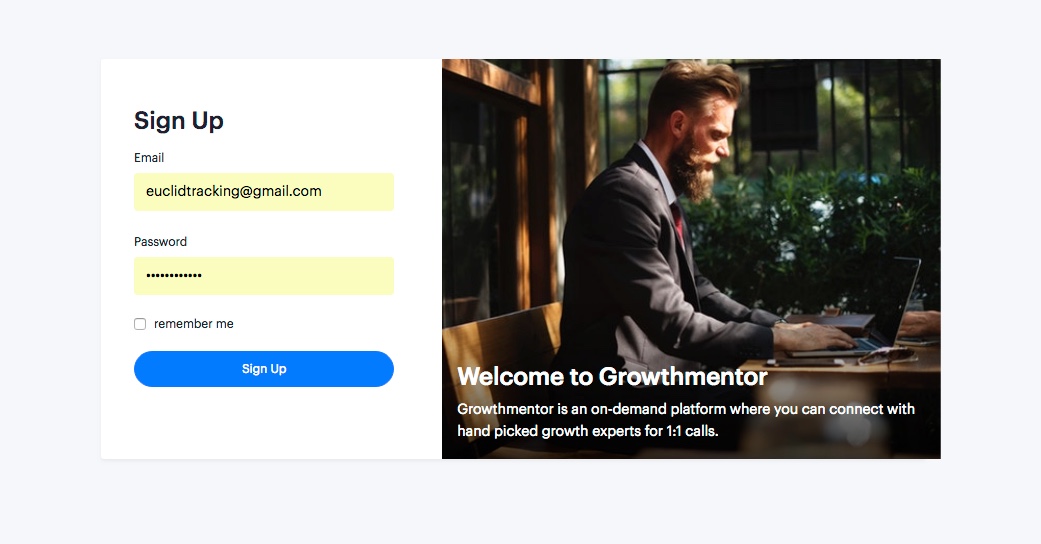Focus the Password input field
The image size is (1041, 544).
pos(264,276)
